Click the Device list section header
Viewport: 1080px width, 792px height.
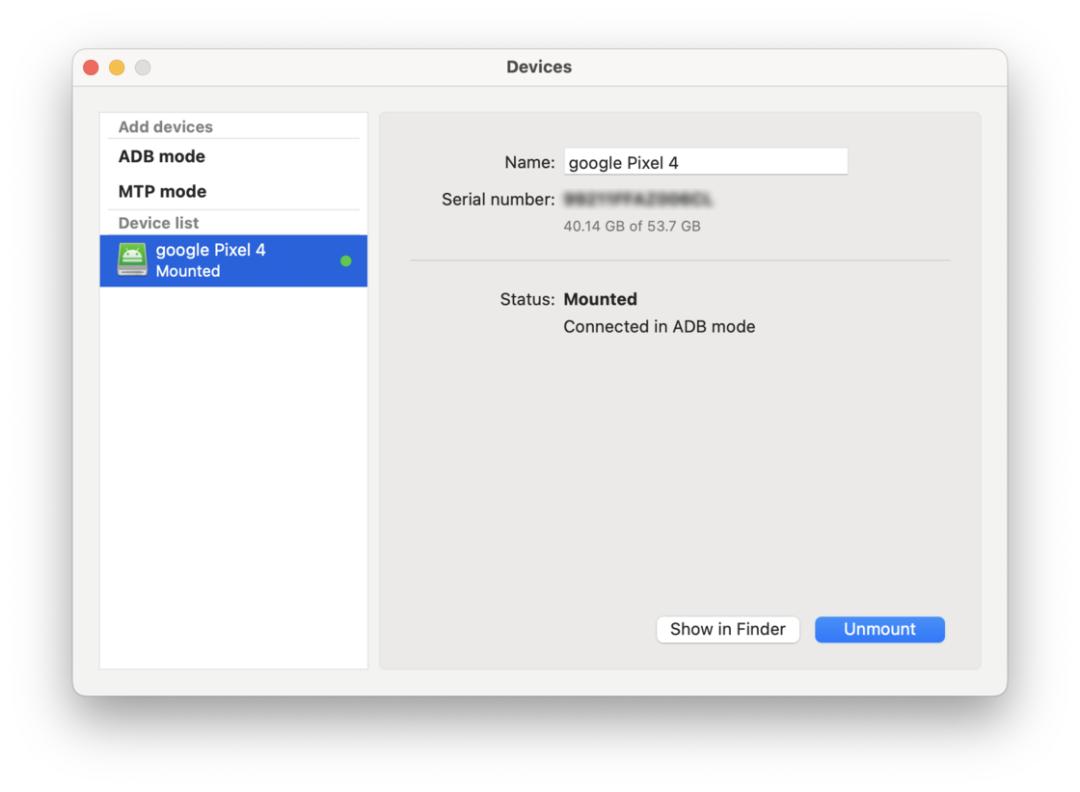click(159, 222)
